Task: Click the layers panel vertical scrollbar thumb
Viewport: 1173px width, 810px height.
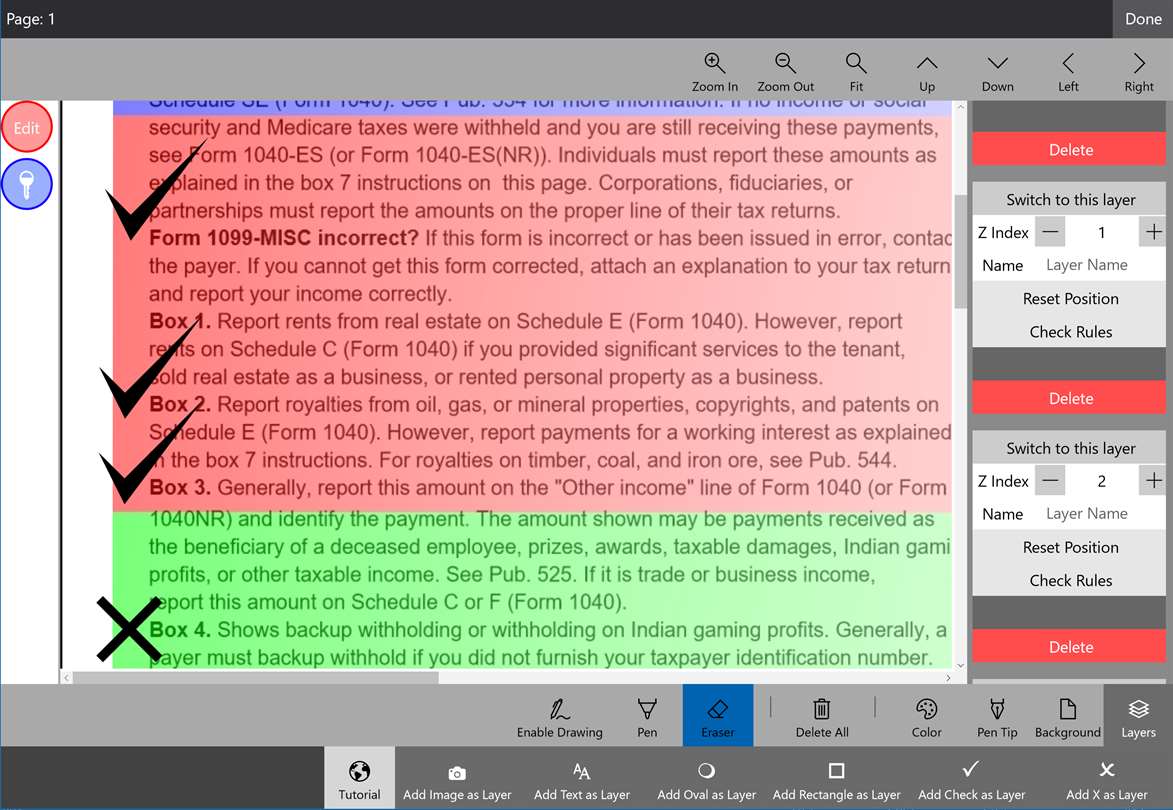Action: (961, 251)
